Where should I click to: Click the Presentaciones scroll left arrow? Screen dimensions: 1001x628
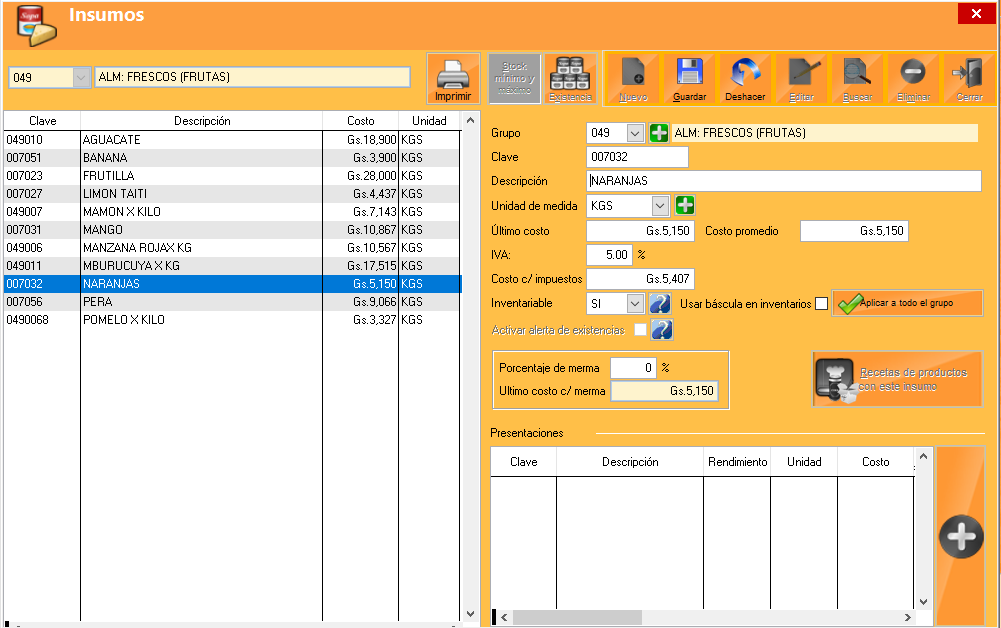[x=504, y=617]
